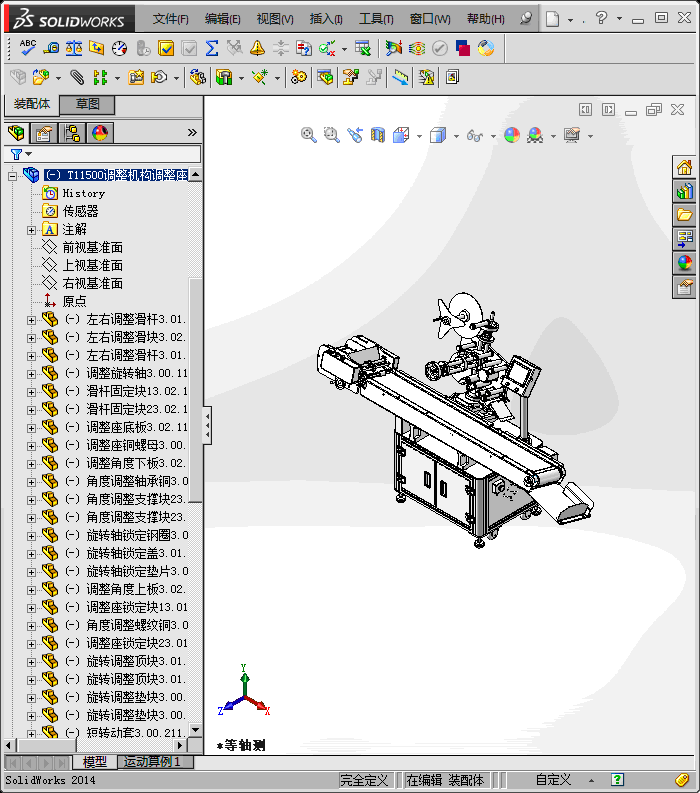Open Interference Detection blue-red squares icon
Image resolution: width=700 pixels, height=793 pixels.
tap(463, 48)
